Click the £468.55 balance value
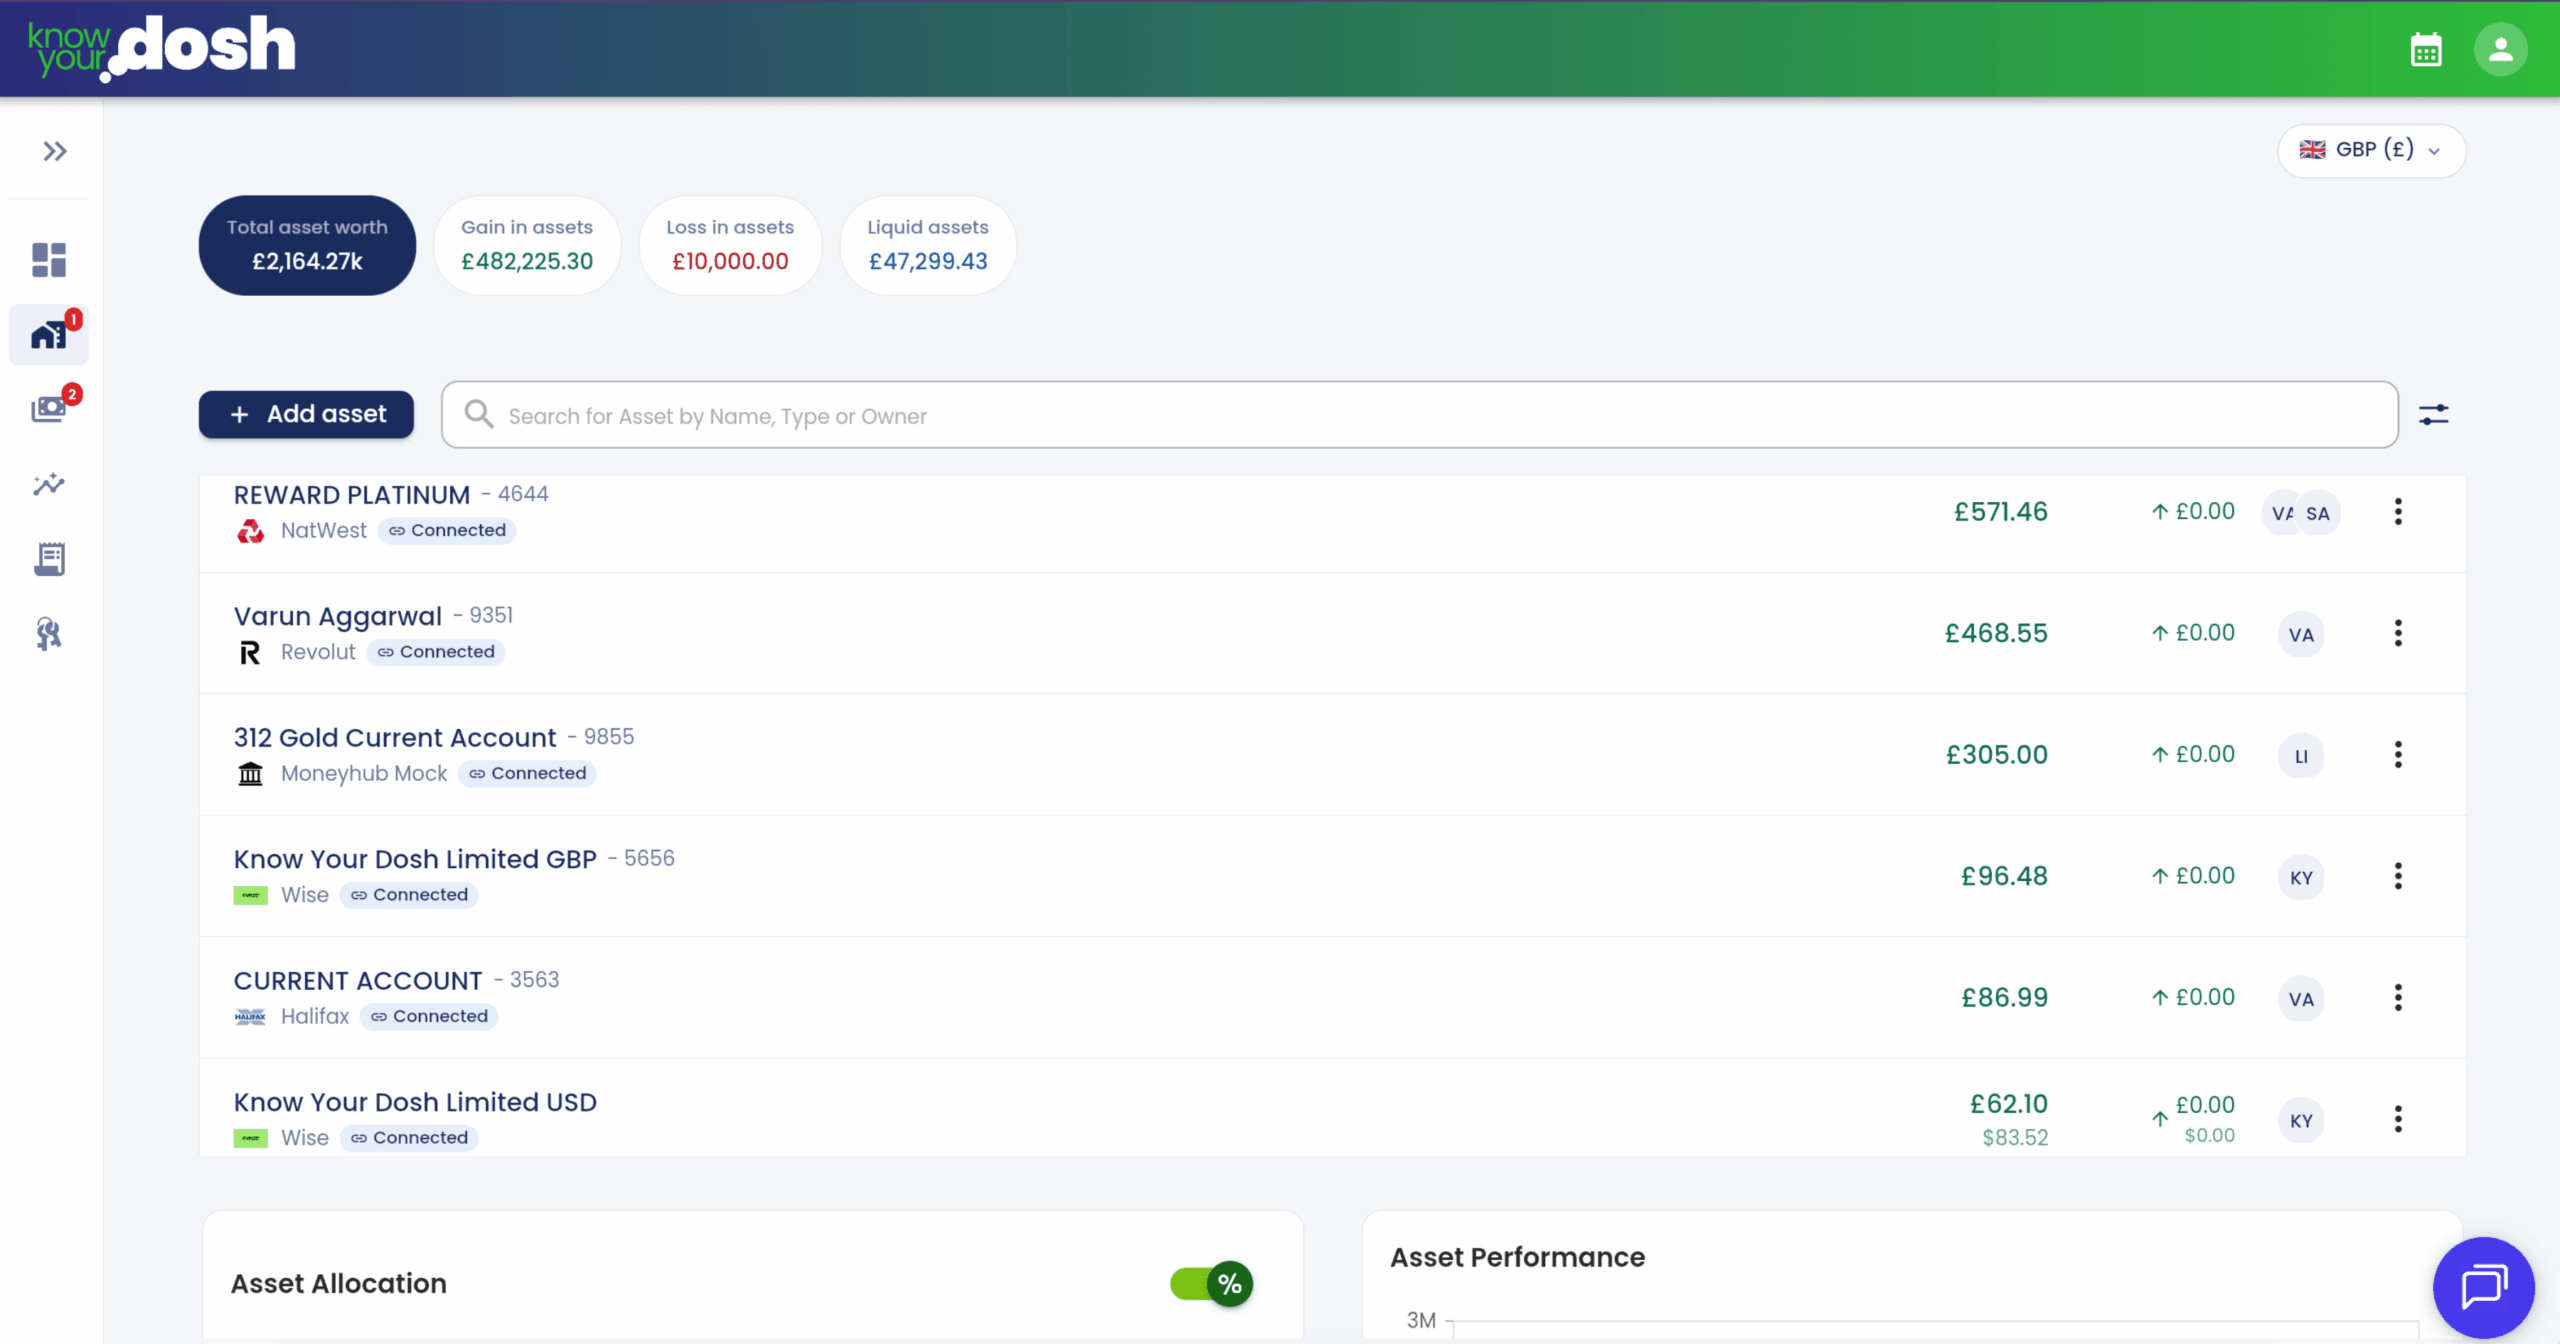Image resolution: width=2560 pixels, height=1344 pixels. click(x=1996, y=633)
